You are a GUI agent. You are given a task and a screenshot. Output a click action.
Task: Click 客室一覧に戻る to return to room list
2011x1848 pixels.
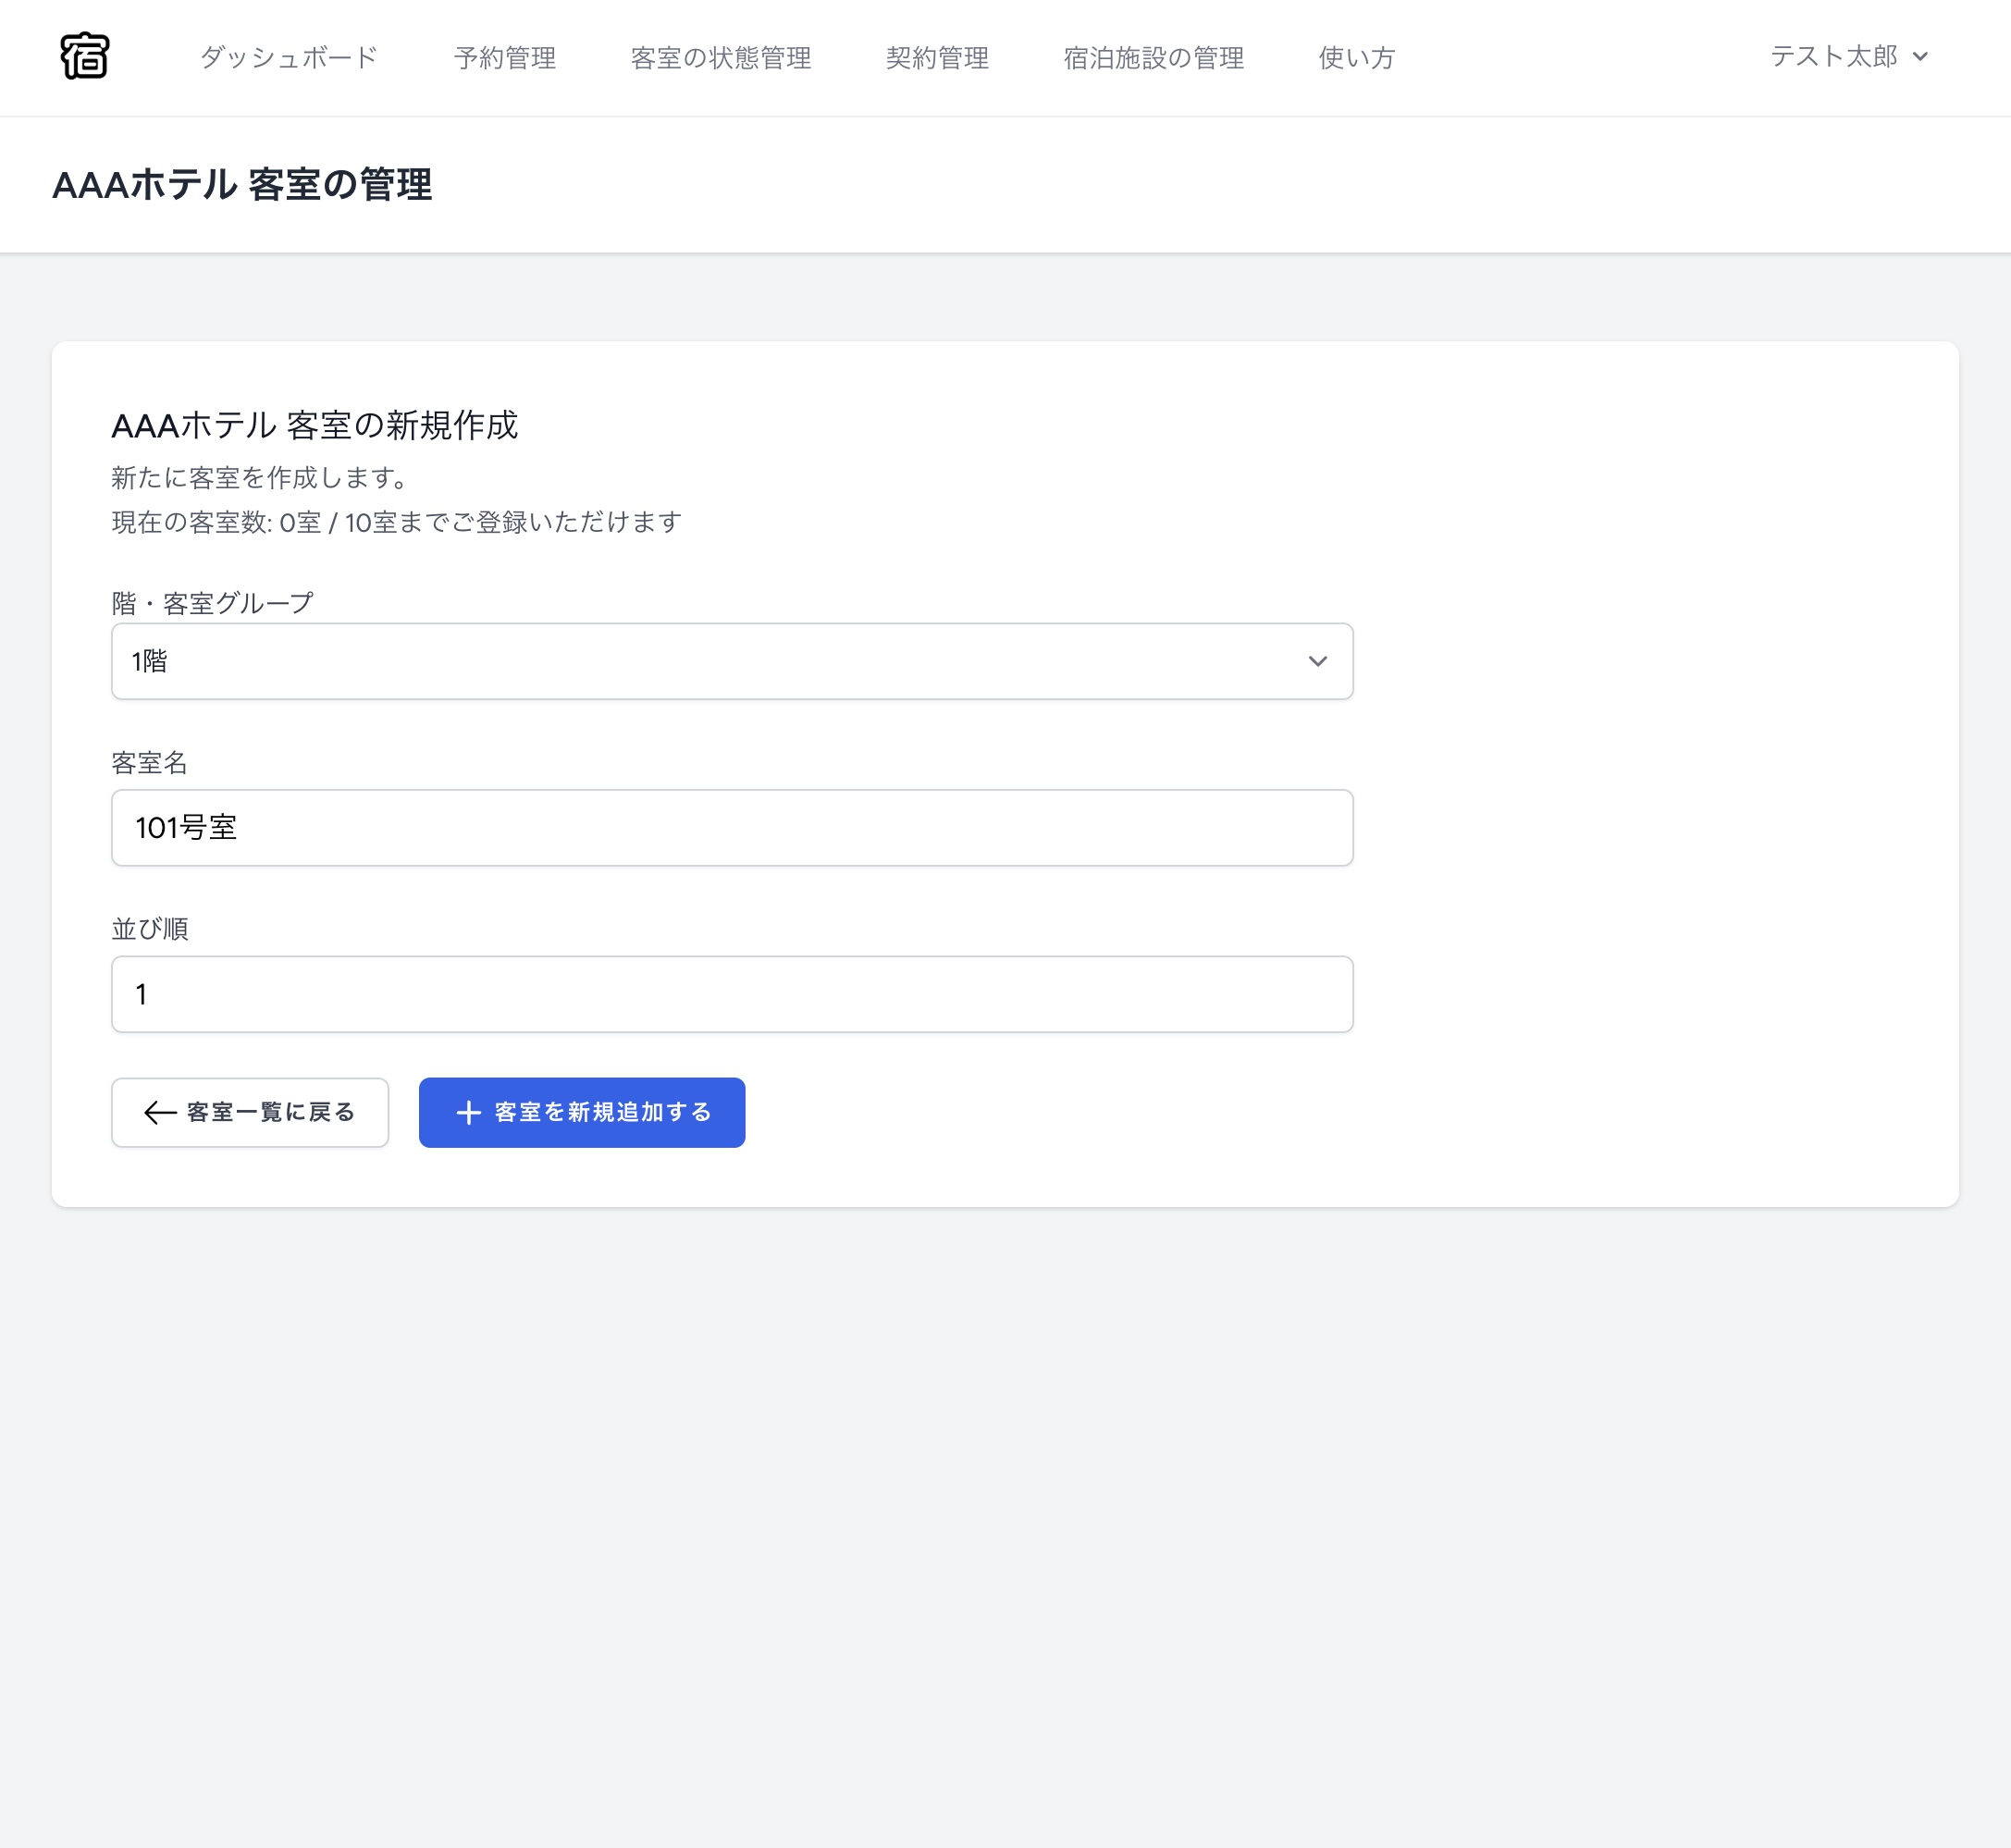coord(250,1112)
